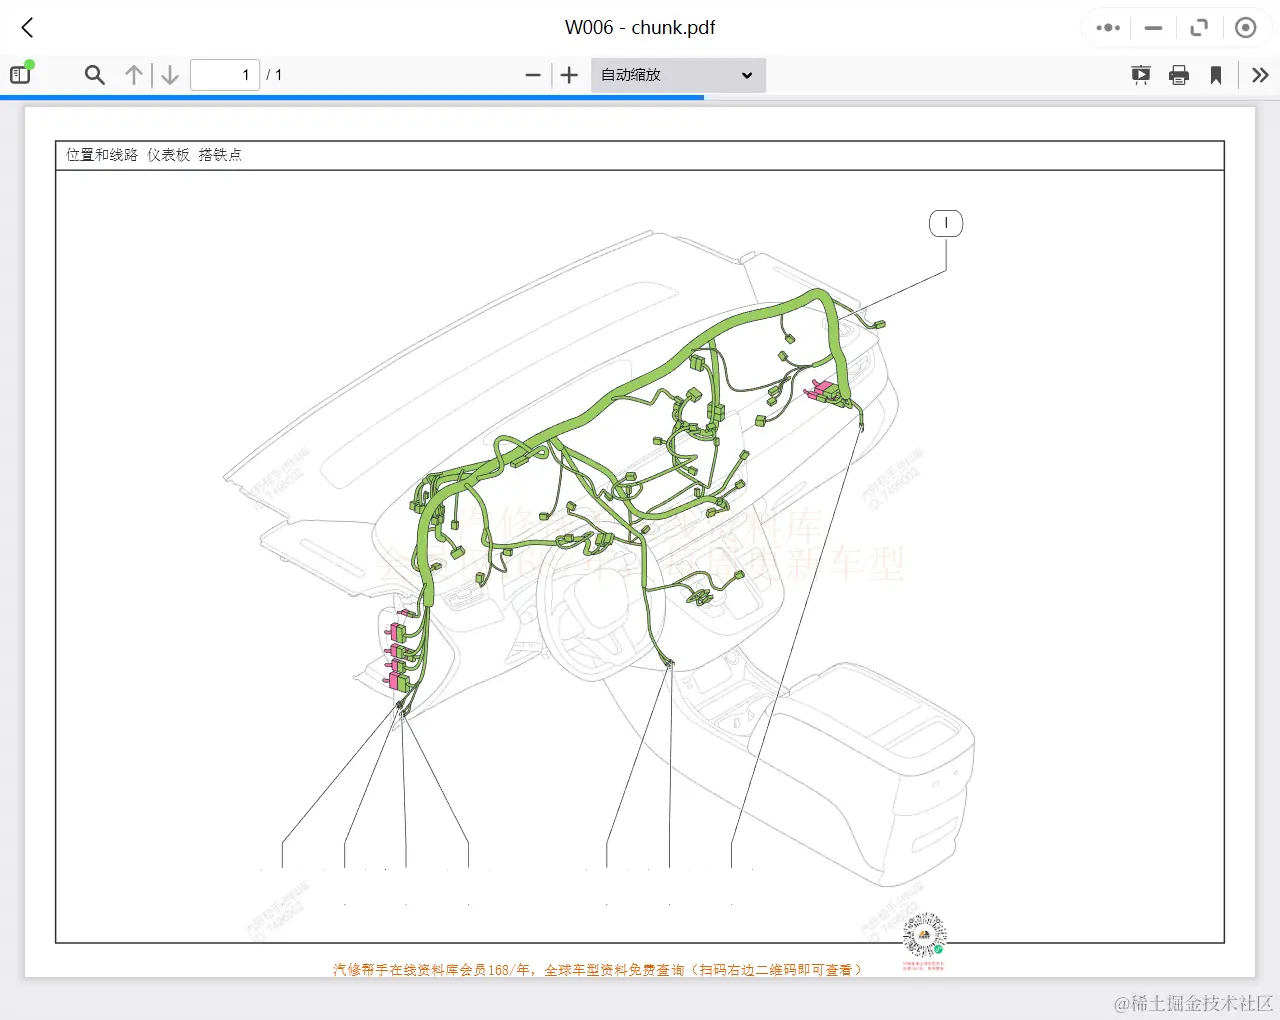
Task: Click the bookmark icon
Action: coord(1216,75)
